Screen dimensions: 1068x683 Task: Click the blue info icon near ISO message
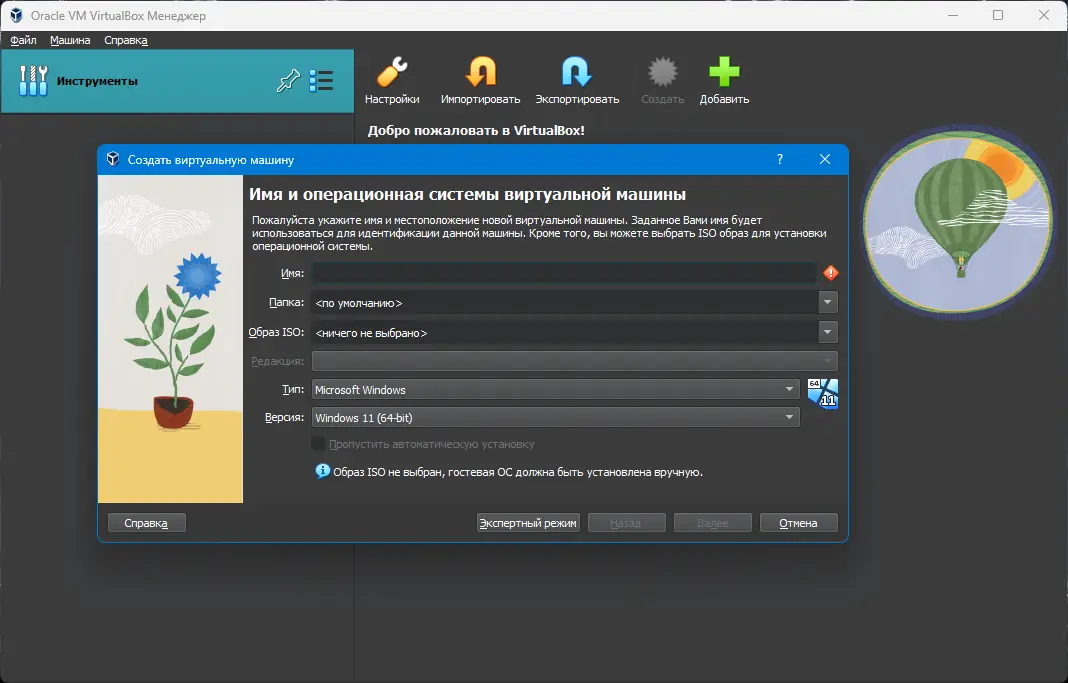[322, 471]
